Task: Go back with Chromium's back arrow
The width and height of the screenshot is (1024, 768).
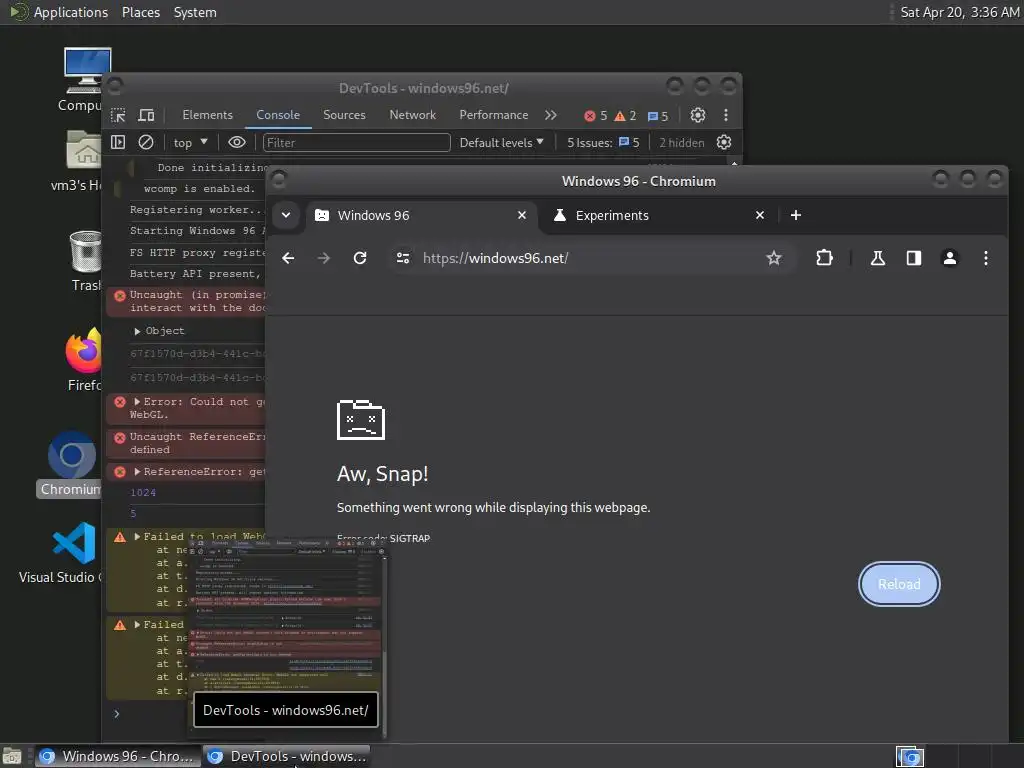Action: point(288,258)
